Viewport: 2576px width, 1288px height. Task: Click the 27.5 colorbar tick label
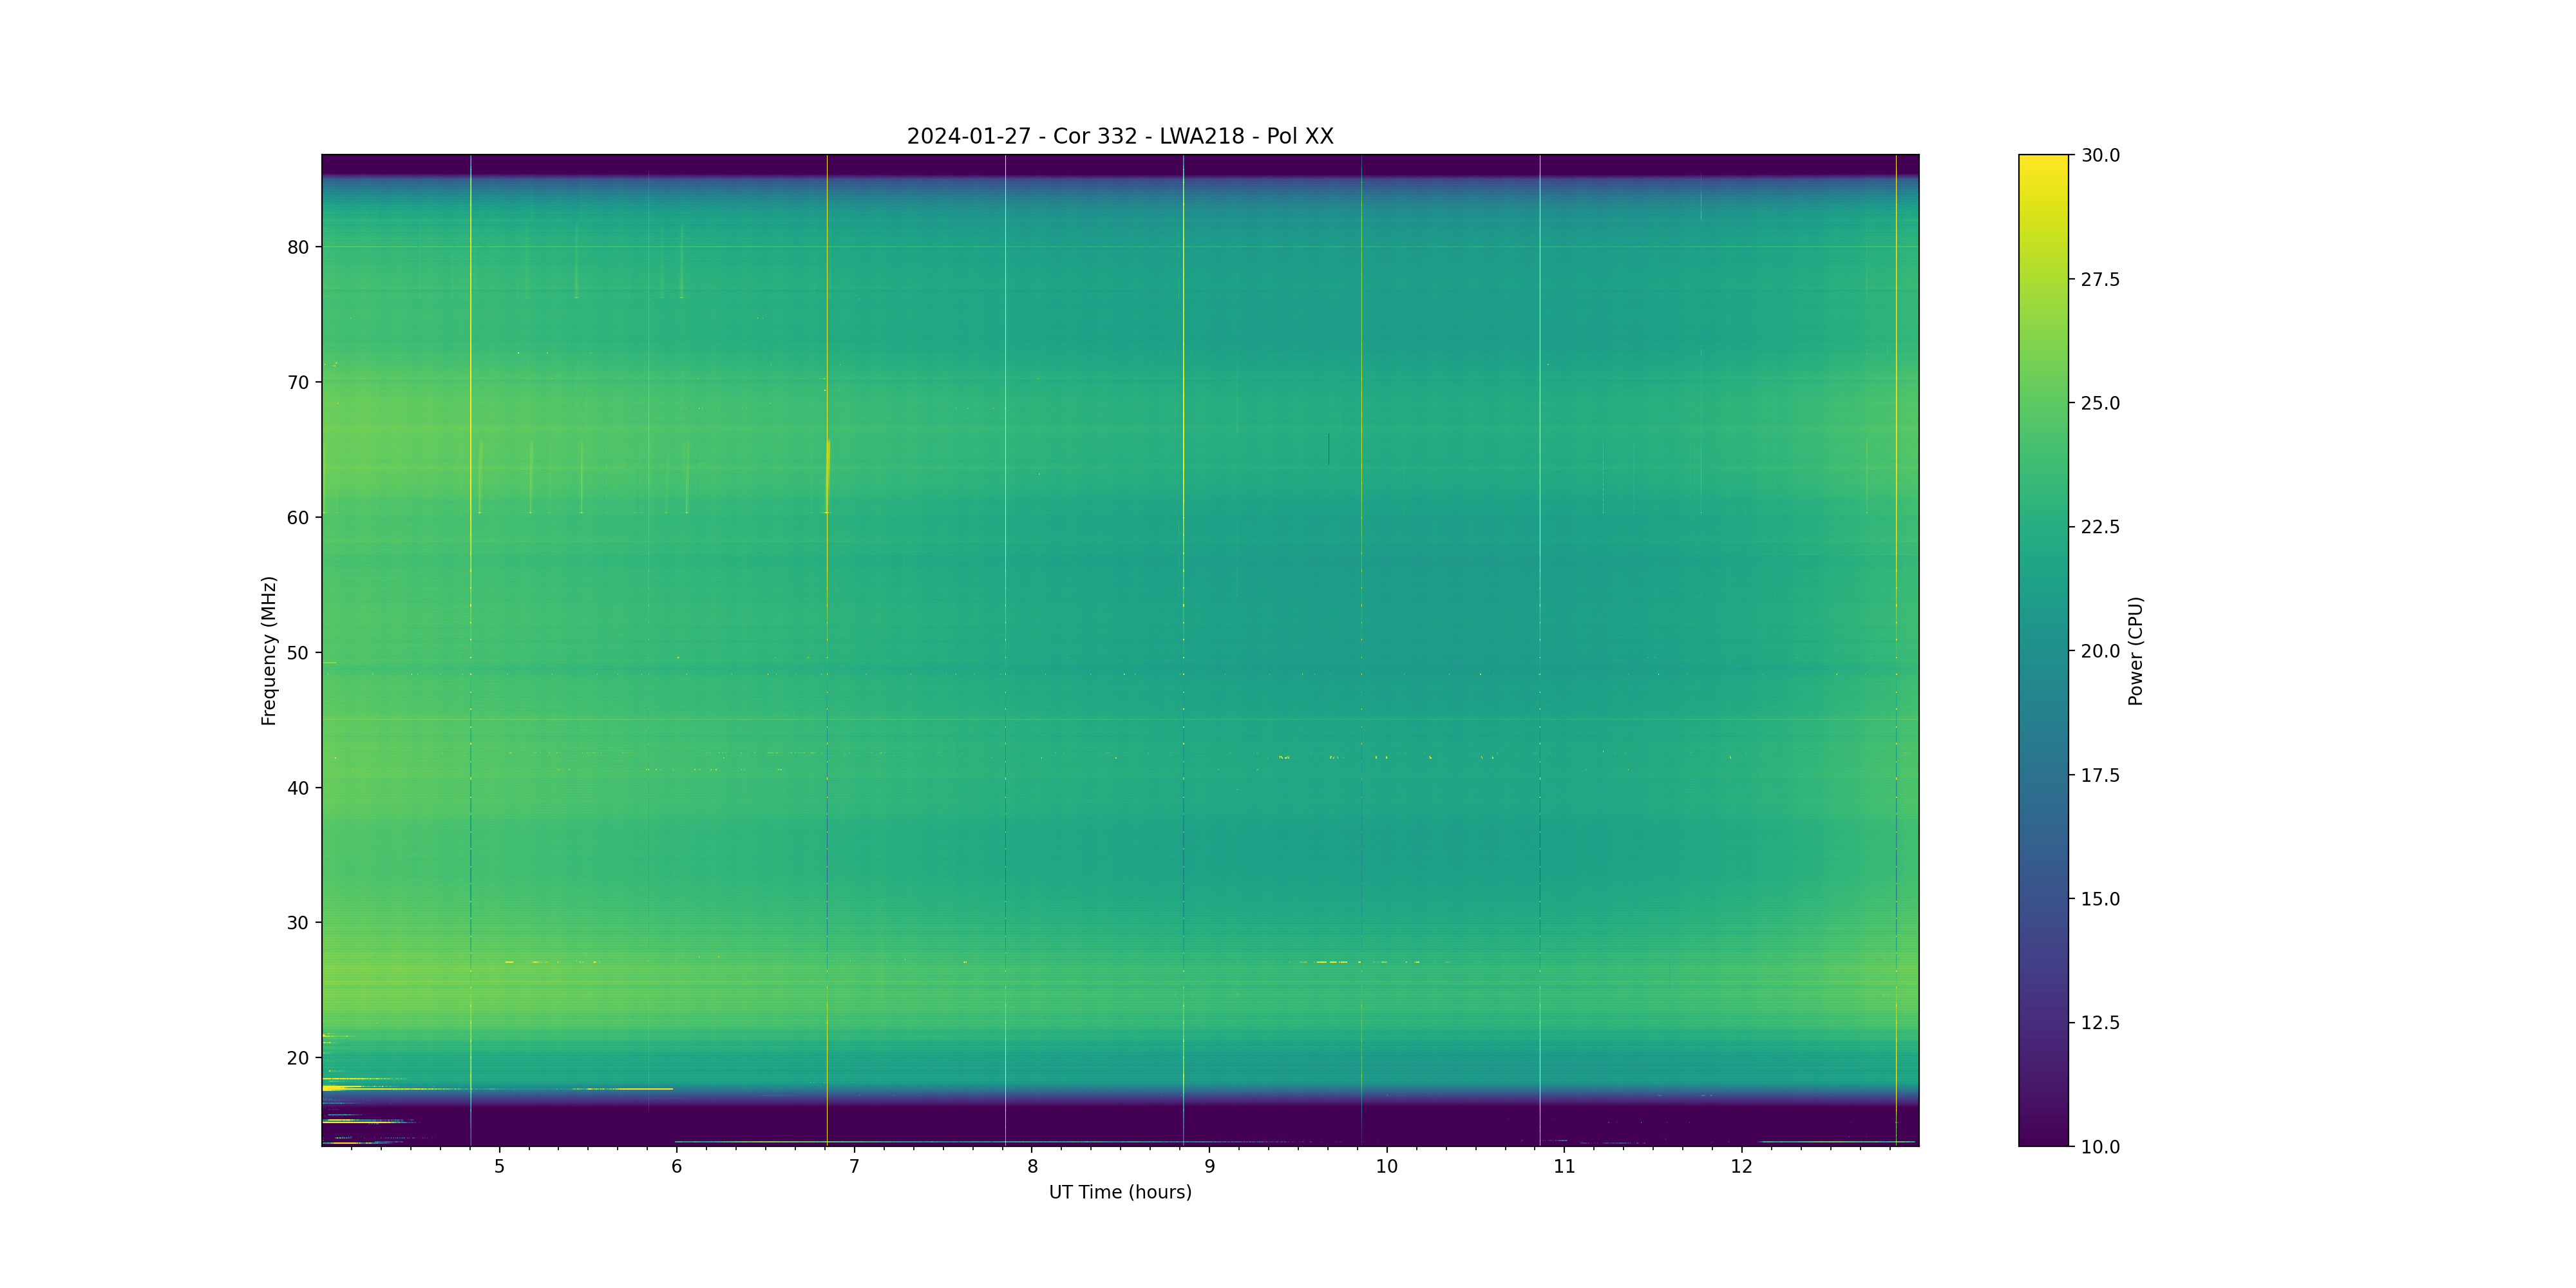[2100, 279]
